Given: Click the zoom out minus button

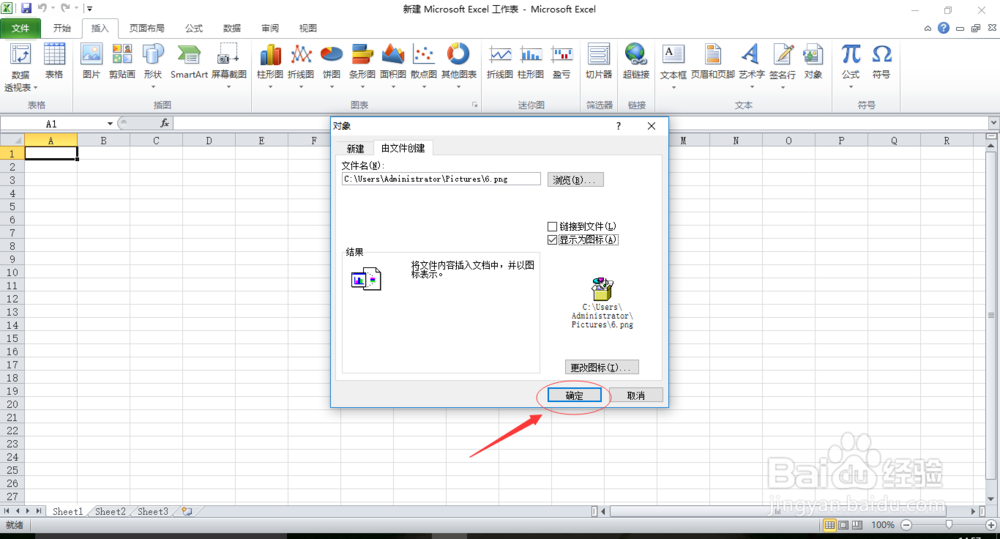Looking at the screenshot, I should [x=906, y=525].
